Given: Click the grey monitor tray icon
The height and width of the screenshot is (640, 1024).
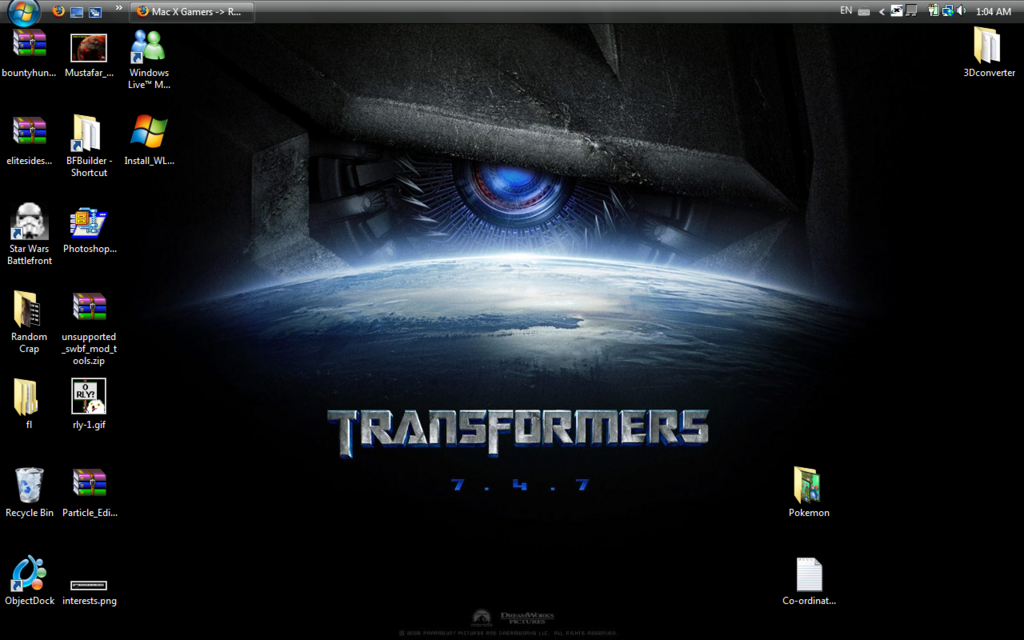Looking at the screenshot, I should coord(912,10).
